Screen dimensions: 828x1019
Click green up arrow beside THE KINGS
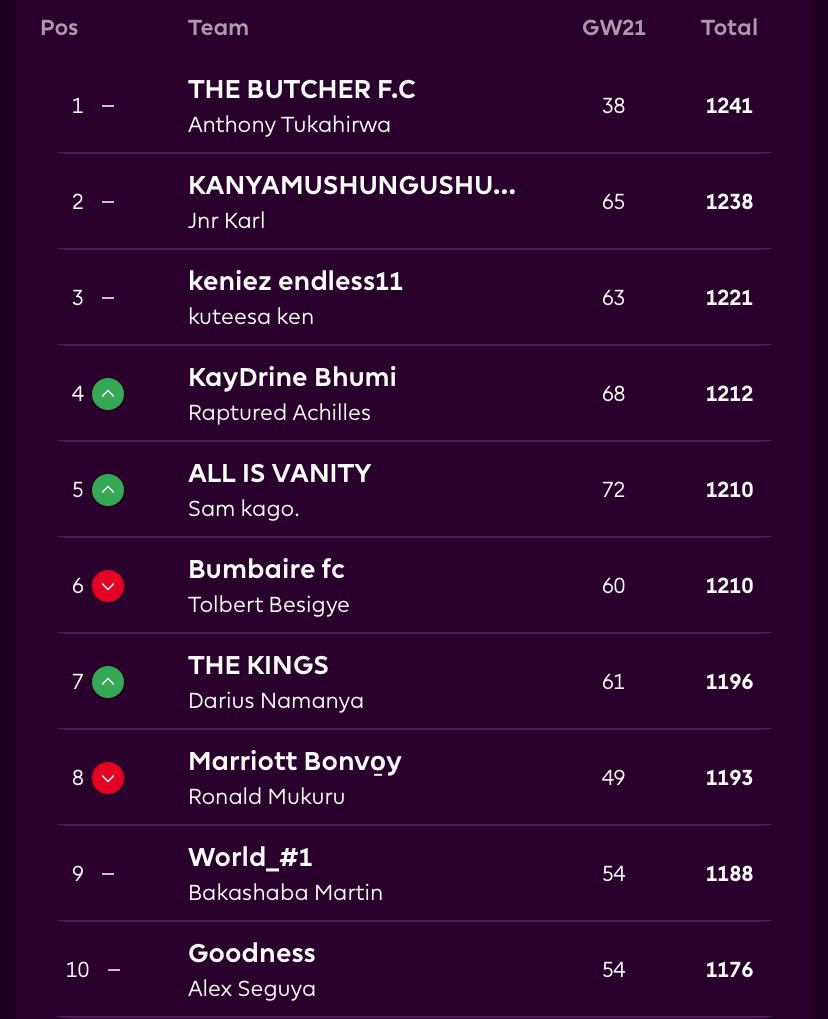[x=108, y=682]
